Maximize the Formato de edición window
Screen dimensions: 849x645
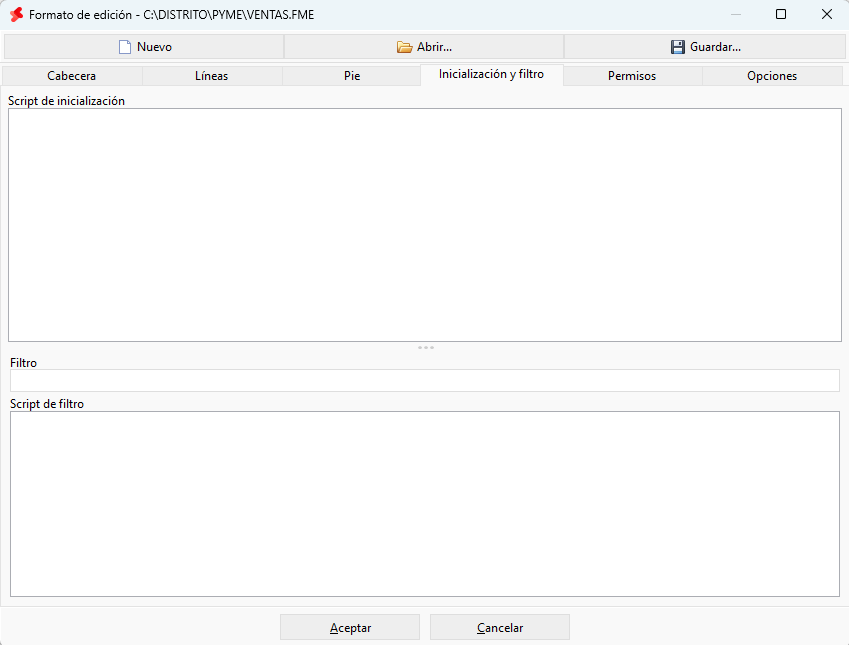point(781,15)
